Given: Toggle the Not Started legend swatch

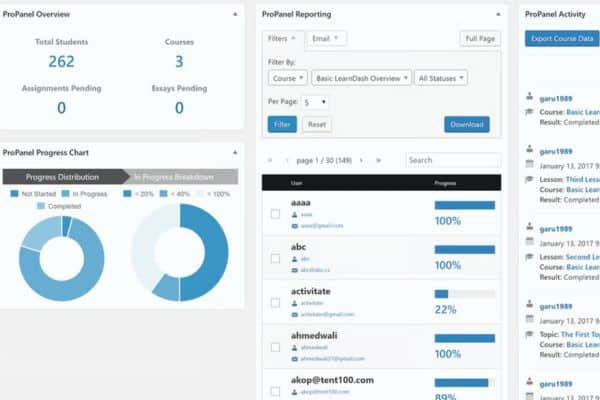Looking at the screenshot, I should tap(15, 194).
